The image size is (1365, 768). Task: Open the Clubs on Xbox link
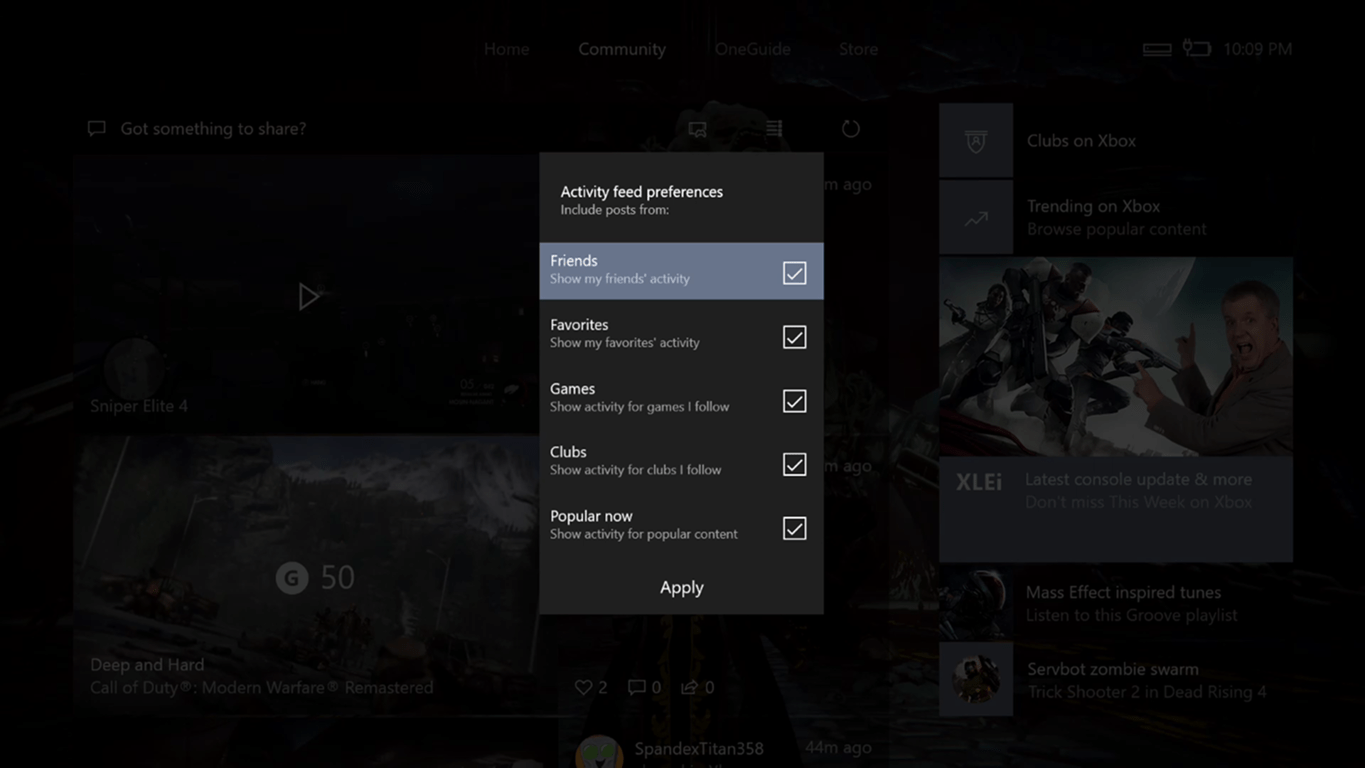[1081, 141]
